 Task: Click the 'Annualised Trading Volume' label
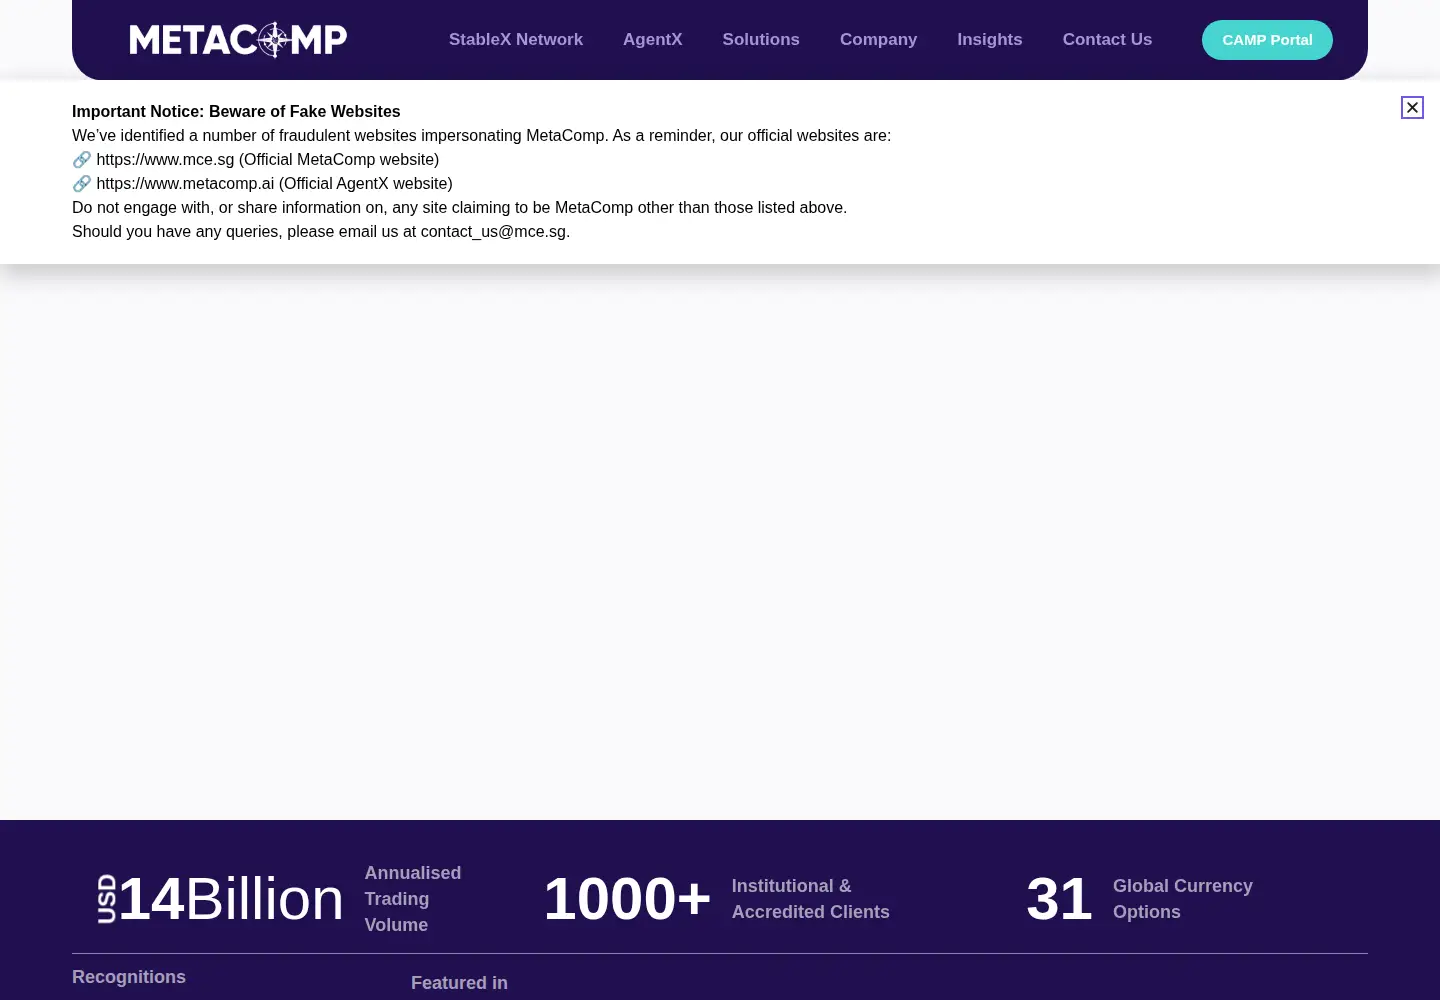point(413,899)
